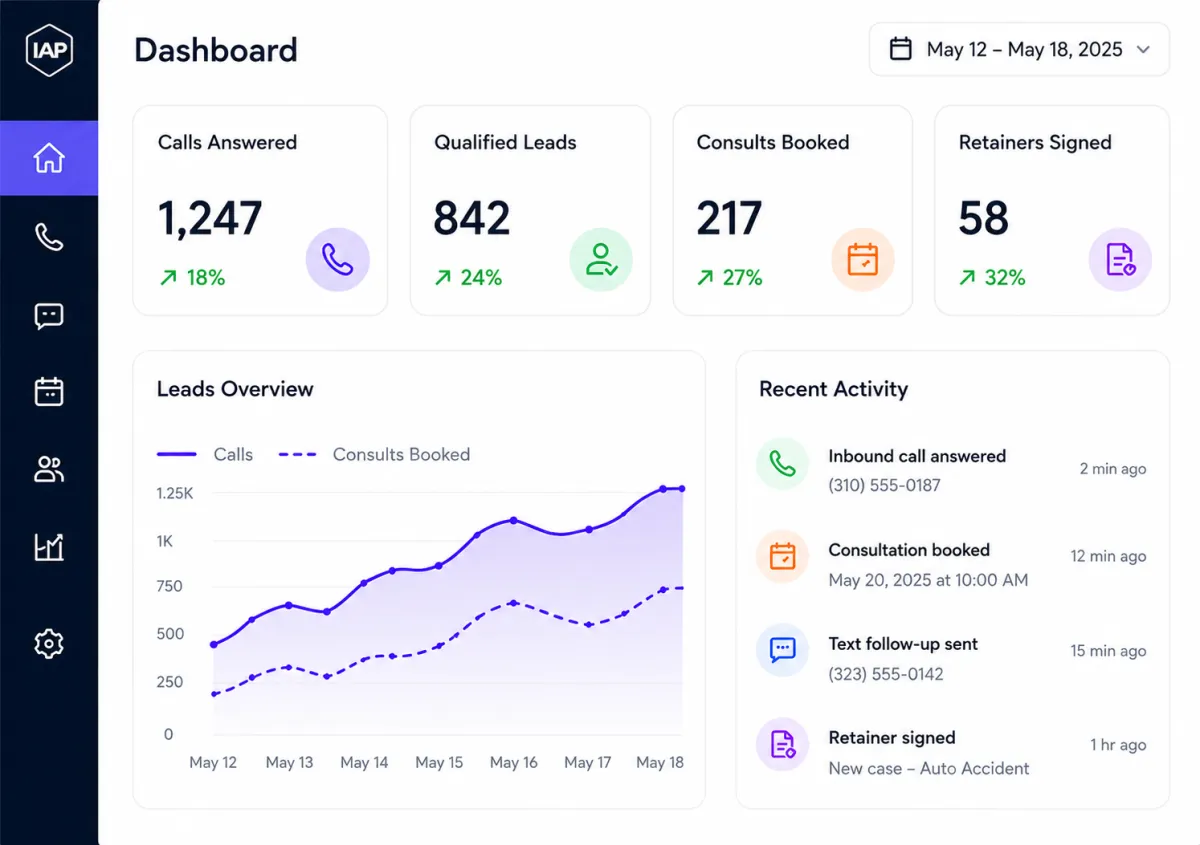Open the Inbound call answered activity

pos(952,469)
